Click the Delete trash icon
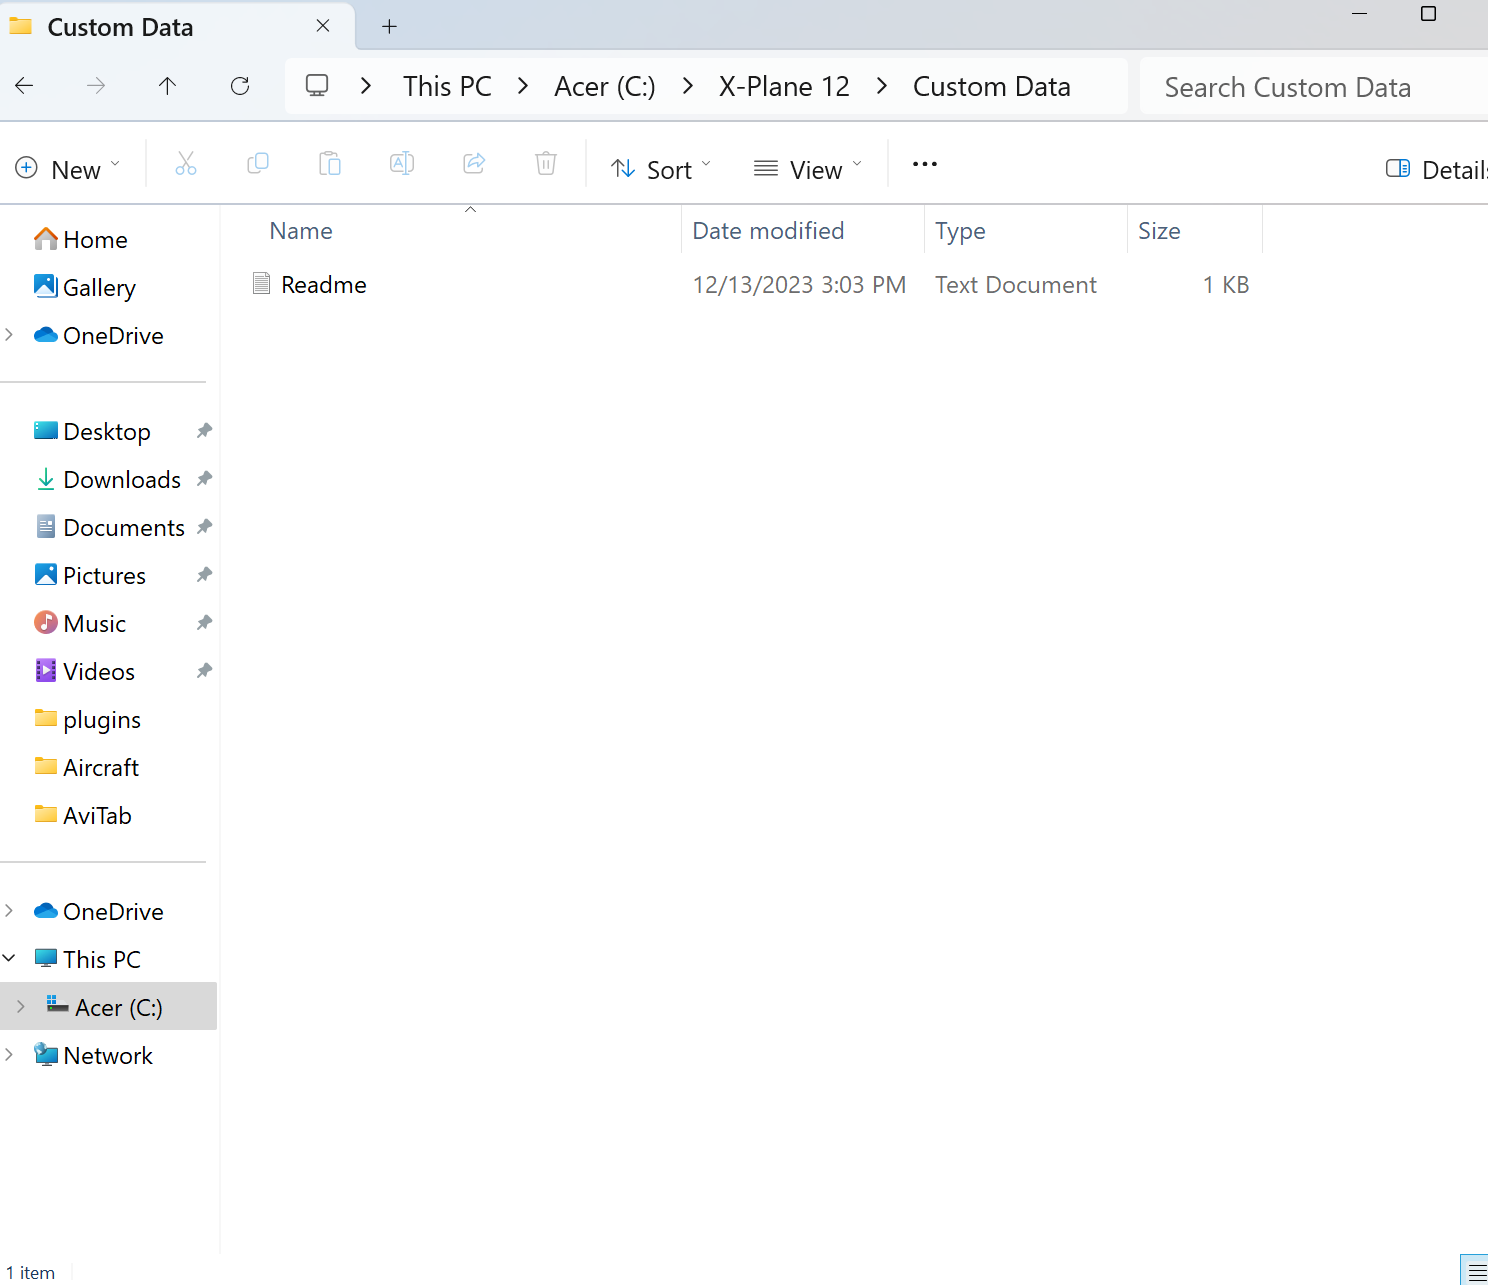The image size is (1488, 1285). pyautogui.click(x=546, y=164)
